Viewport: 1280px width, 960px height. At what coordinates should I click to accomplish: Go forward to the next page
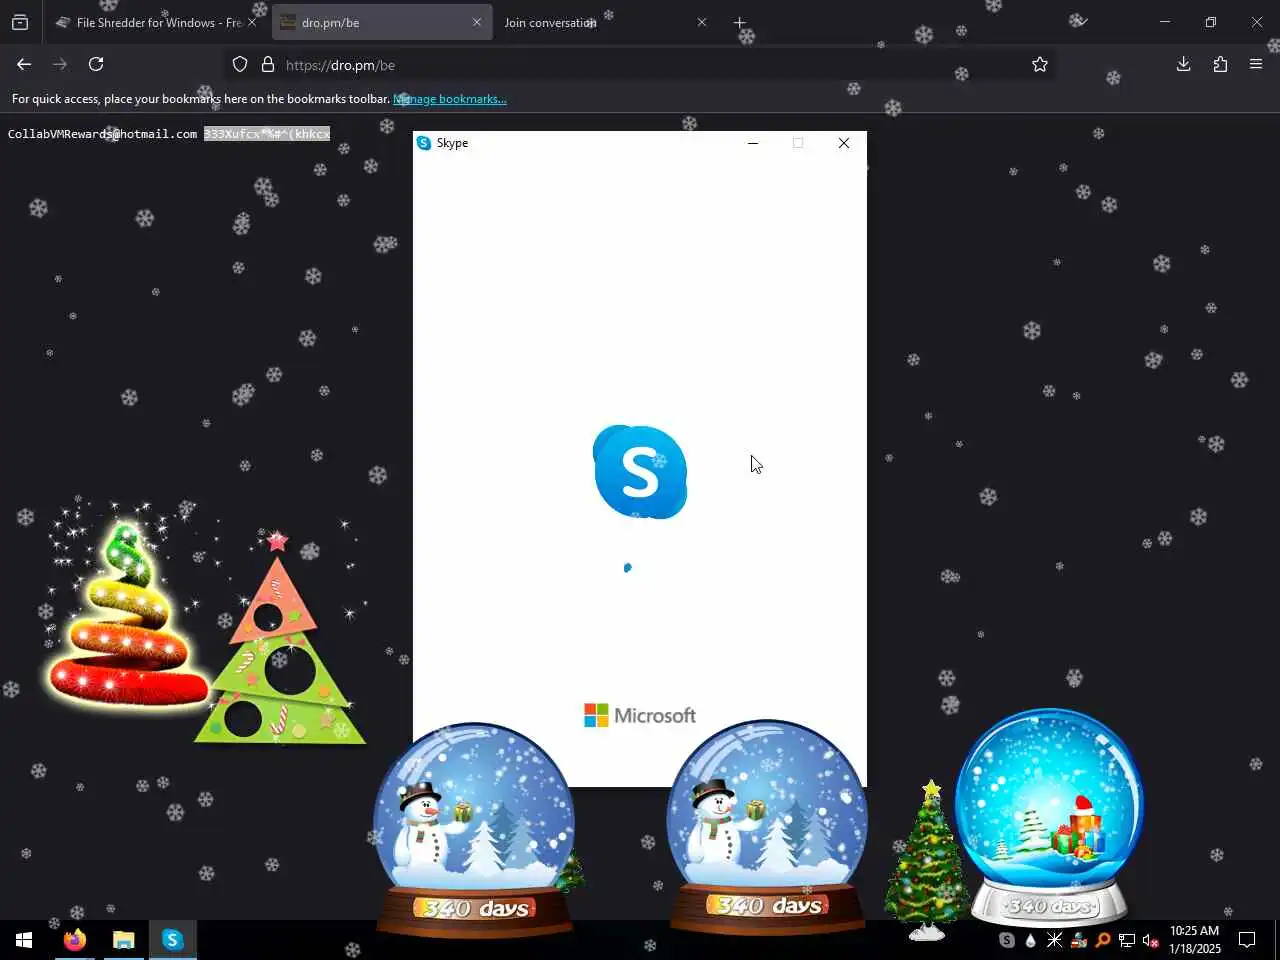(x=60, y=64)
